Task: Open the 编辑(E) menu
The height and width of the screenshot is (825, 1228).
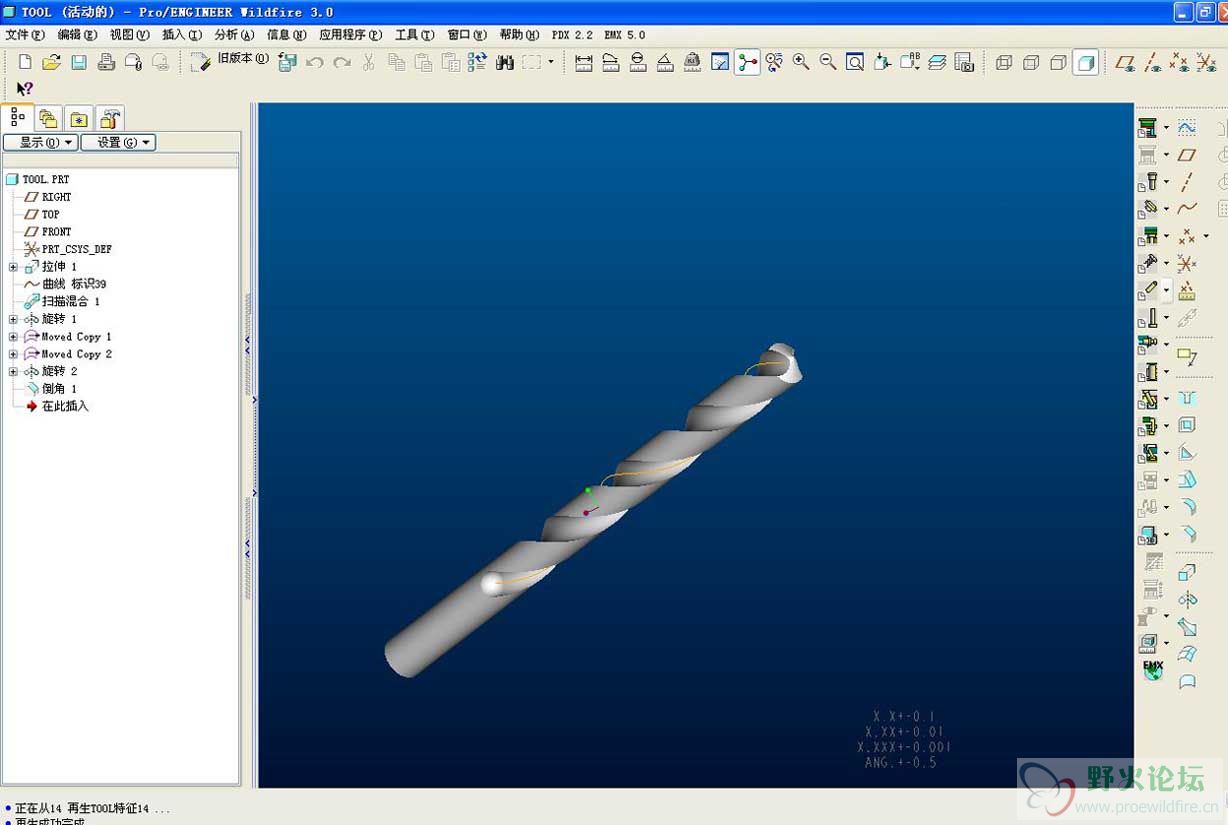Action: click(77, 35)
